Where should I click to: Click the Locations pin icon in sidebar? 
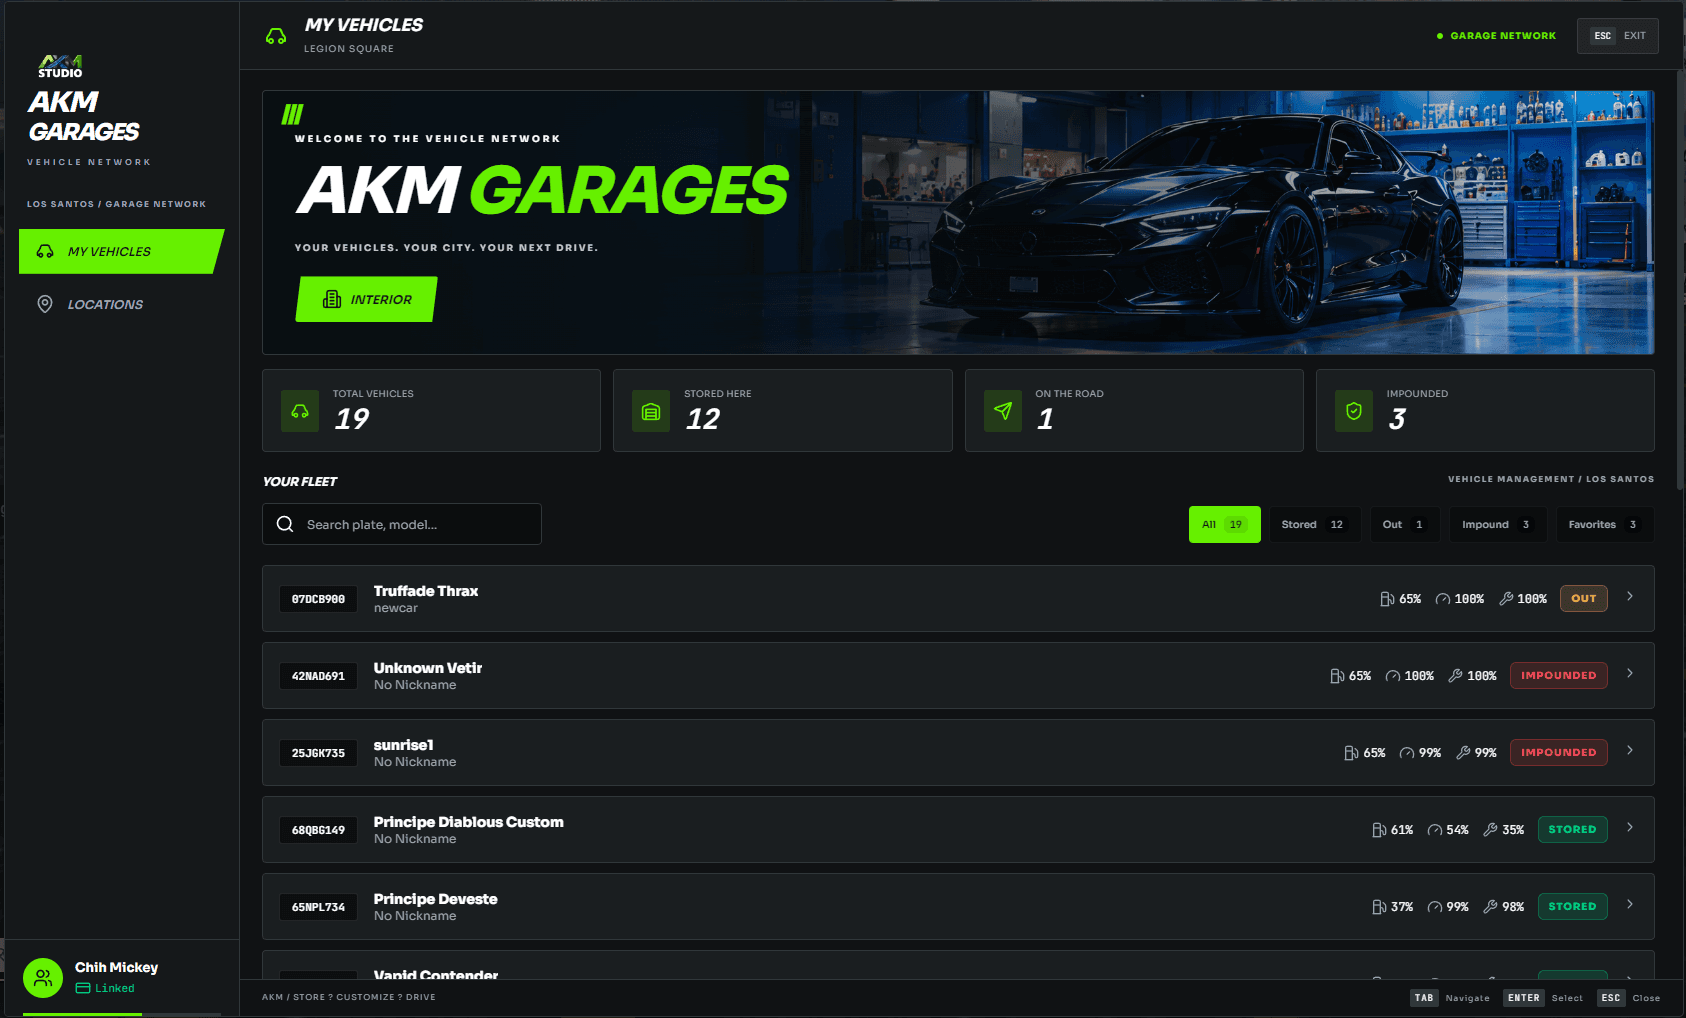[45, 304]
